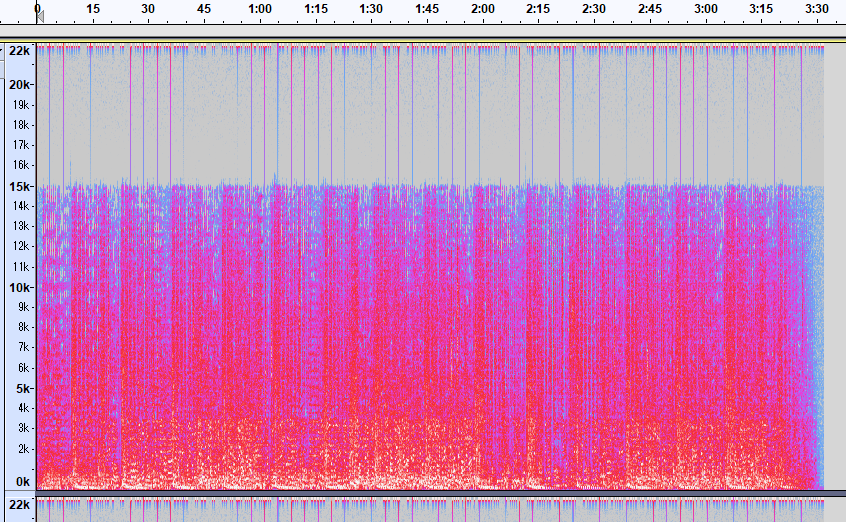Click the 3:30 mark on the timeline ruler

pos(817,9)
